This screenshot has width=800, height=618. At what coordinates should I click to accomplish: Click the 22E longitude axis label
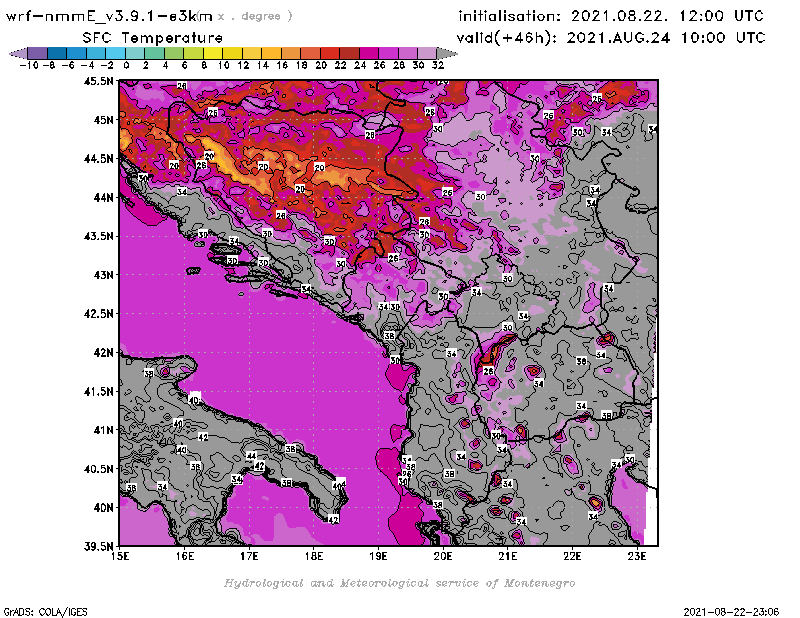click(572, 556)
